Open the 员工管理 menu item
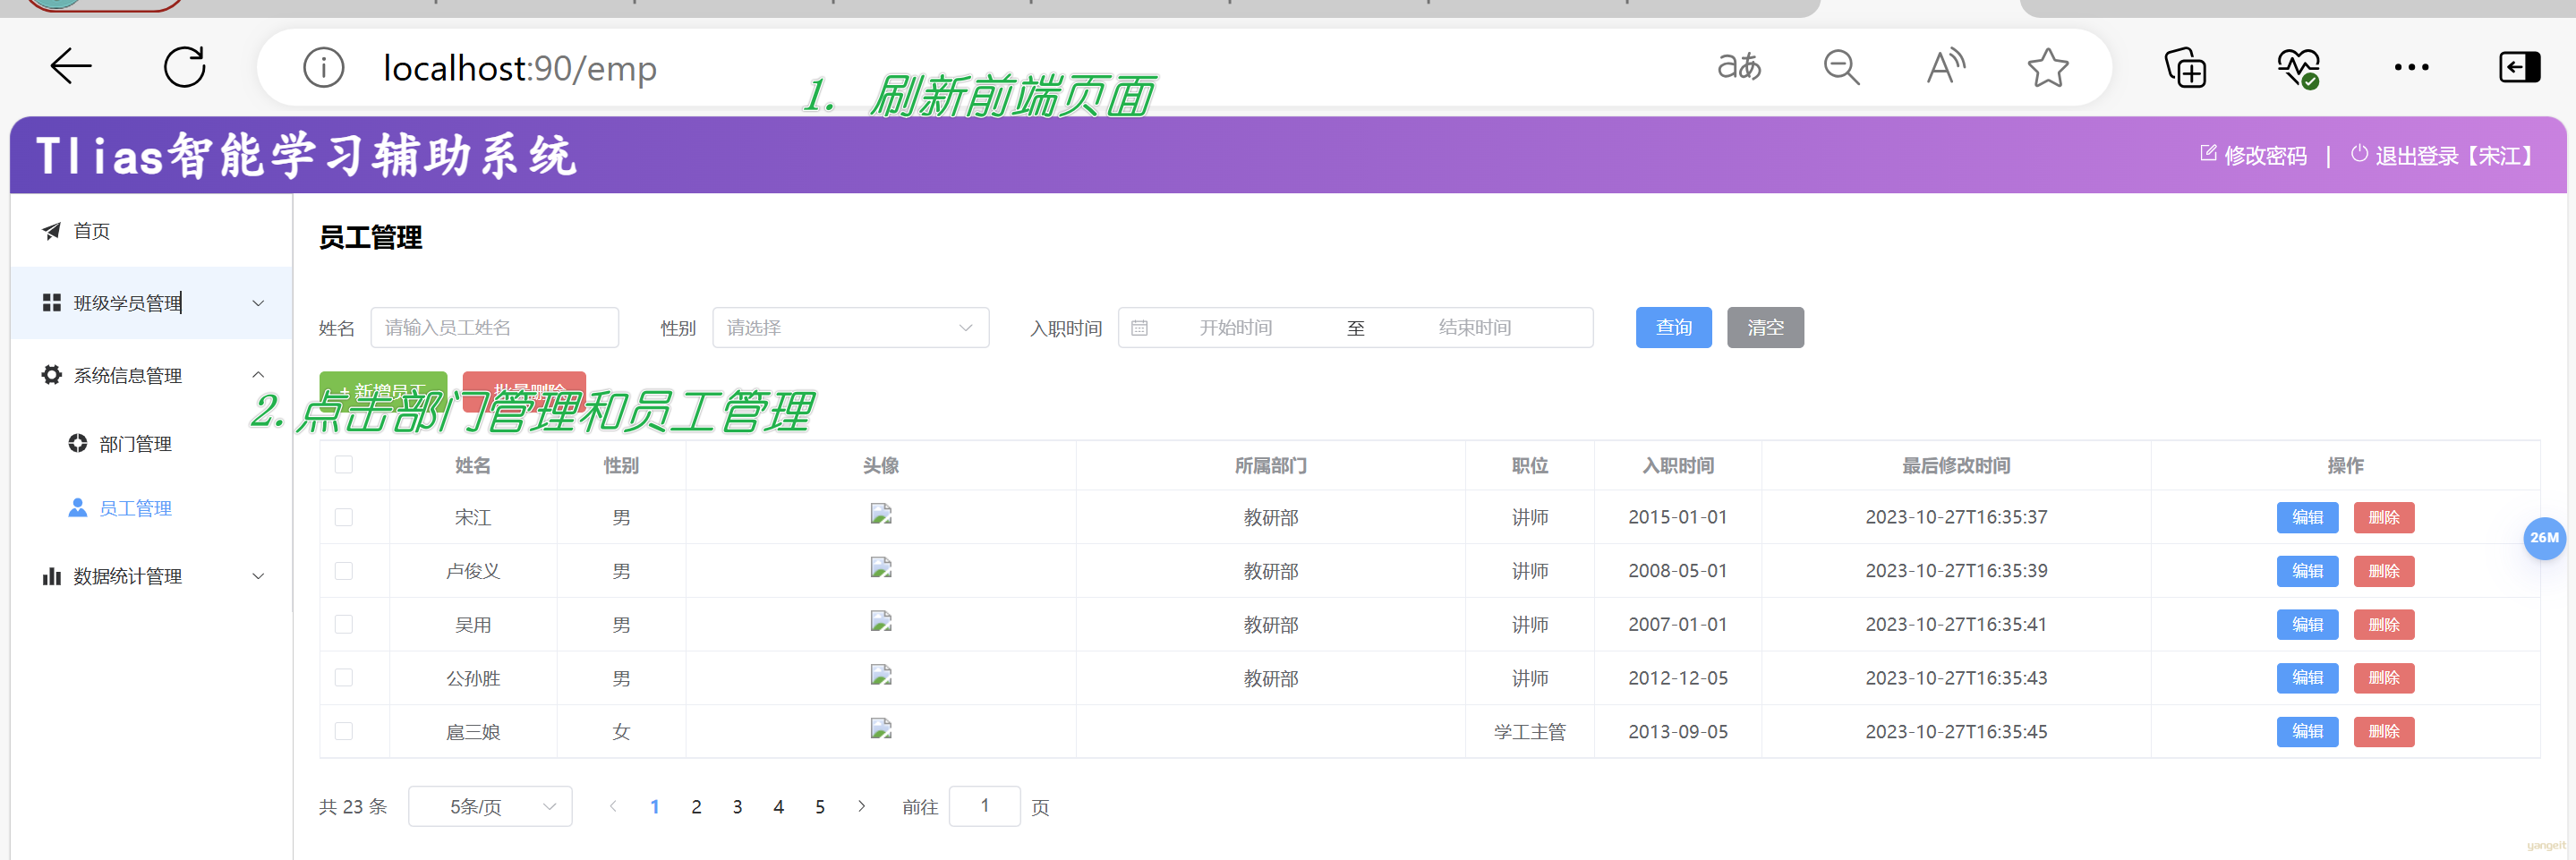 click(x=152, y=507)
